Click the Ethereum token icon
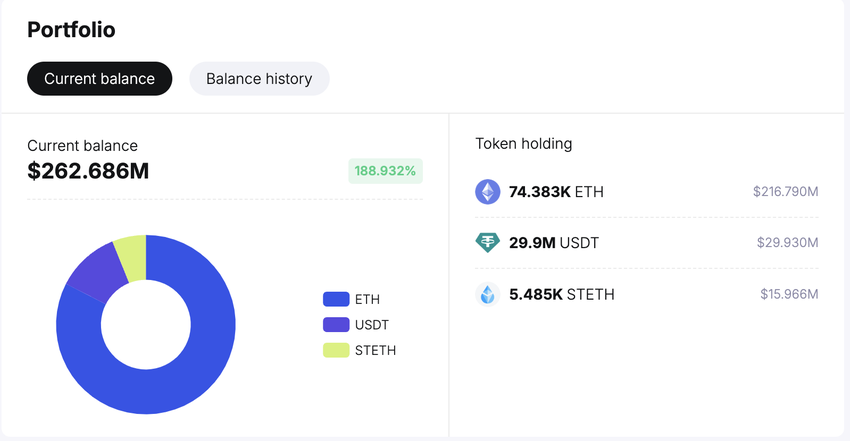Screen dimensions: 850x441 pyautogui.click(x=487, y=191)
